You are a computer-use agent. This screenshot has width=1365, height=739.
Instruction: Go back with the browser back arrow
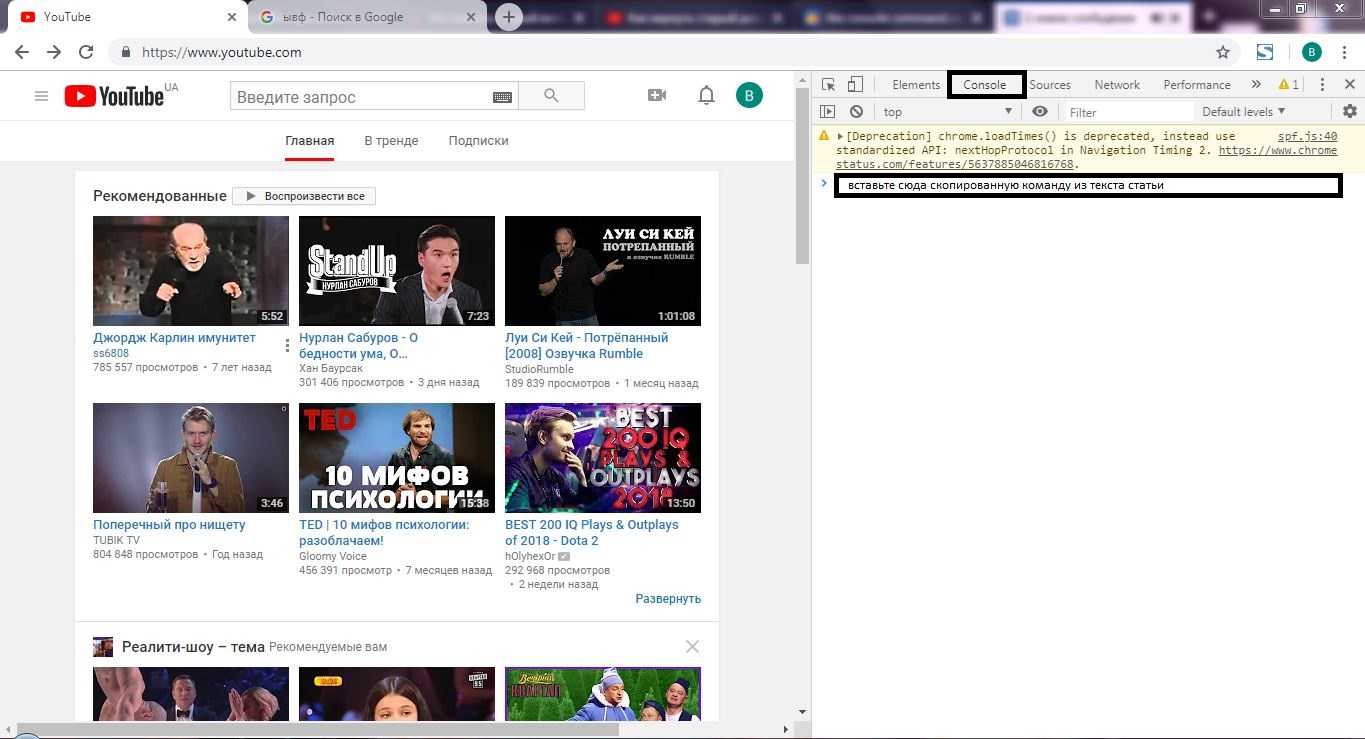click(x=22, y=52)
